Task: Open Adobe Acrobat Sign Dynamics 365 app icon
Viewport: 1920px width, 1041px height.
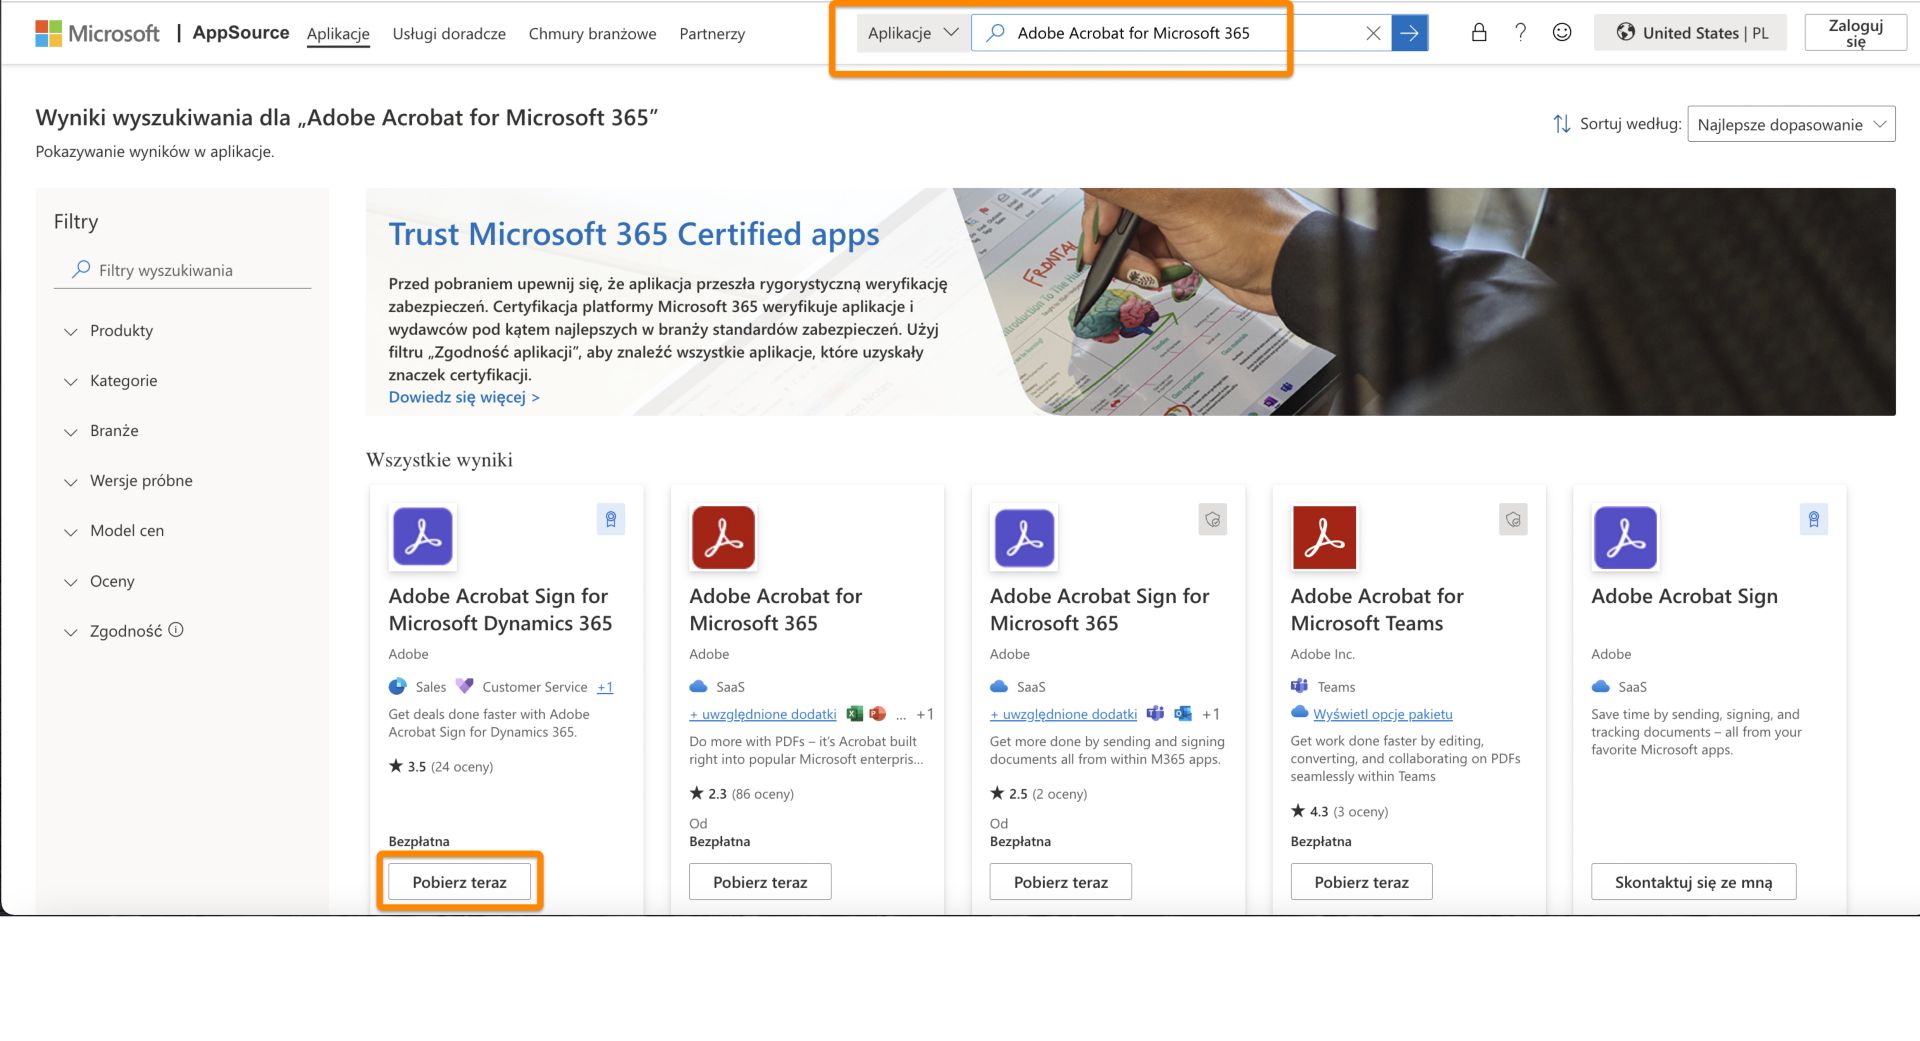Action: click(x=422, y=537)
